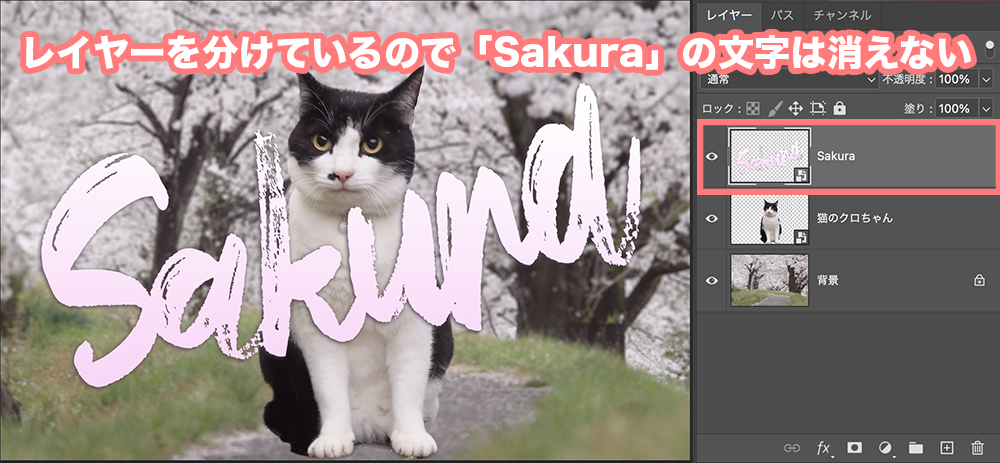This screenshot has height=463, width=1000.
Task: Click the 塗り 100% value field
Action: tap(957, 108)
